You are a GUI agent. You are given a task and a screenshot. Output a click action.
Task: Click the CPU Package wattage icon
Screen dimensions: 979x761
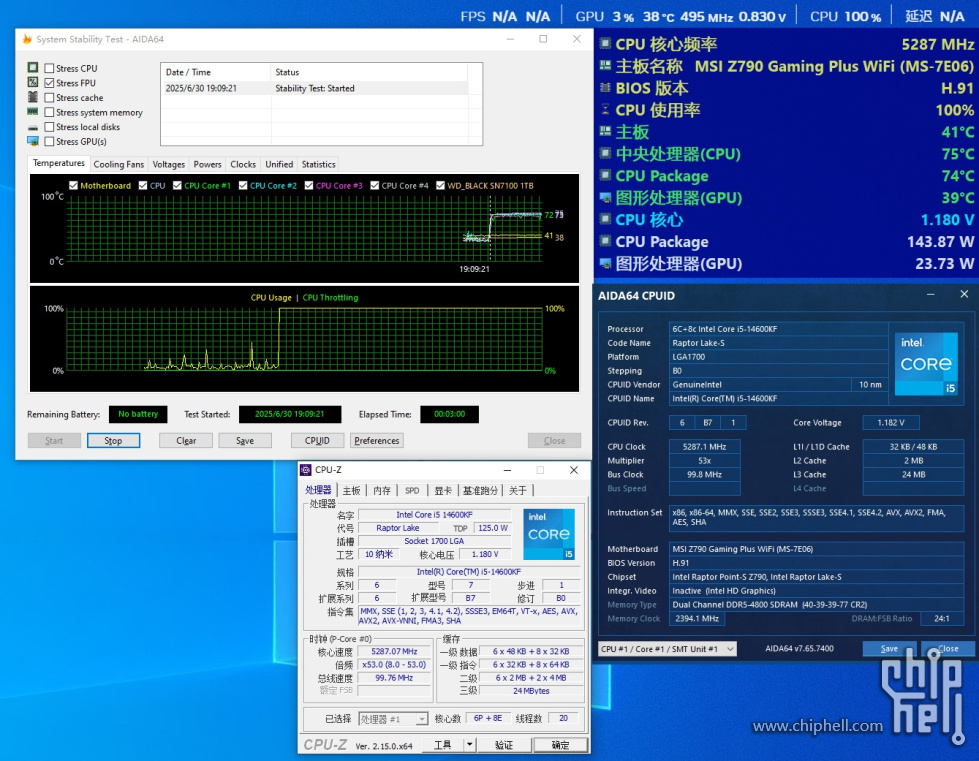tap(605, 241)
